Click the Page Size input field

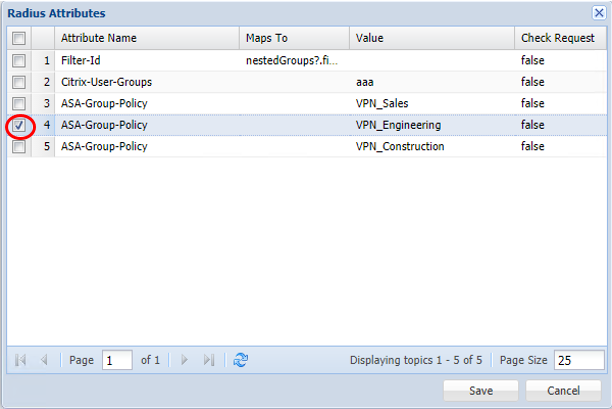(x=579, y=360)
